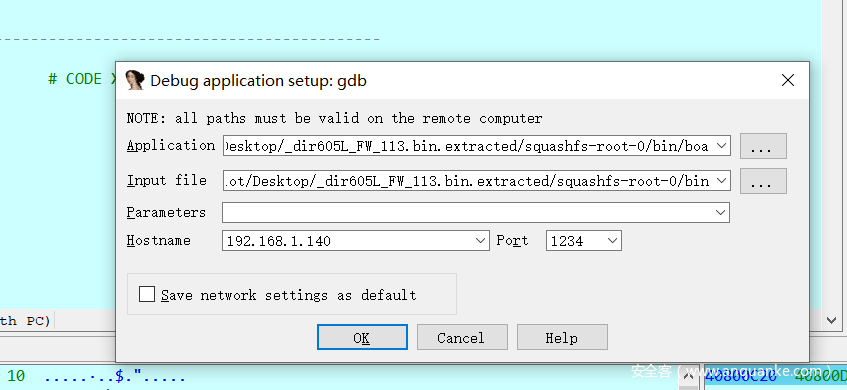Click the OK button
Screen dimensions: 847x390
pyautogui.click(x=362, y=338)
